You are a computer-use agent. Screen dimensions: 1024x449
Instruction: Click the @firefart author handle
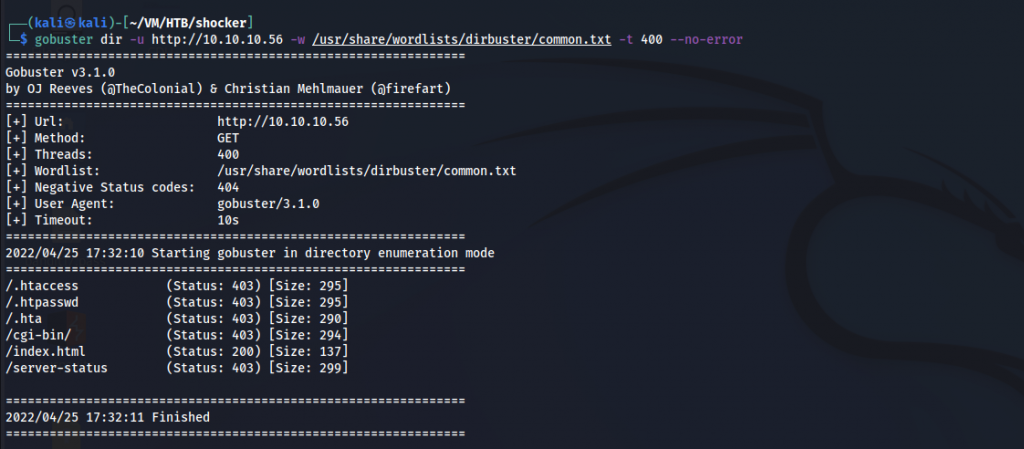(408, 89)
